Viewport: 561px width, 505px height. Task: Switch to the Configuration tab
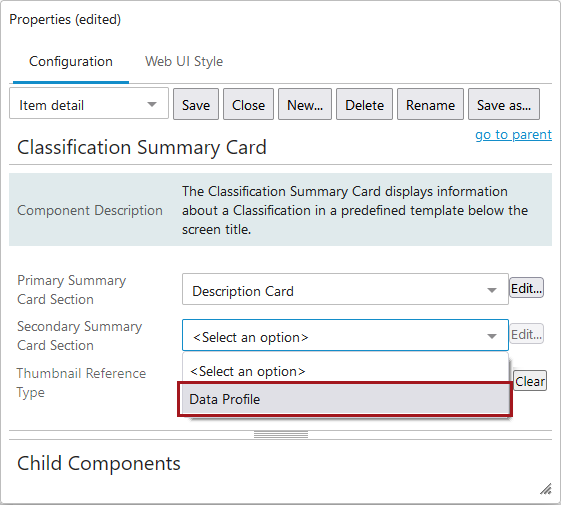[x=71, y=62]
